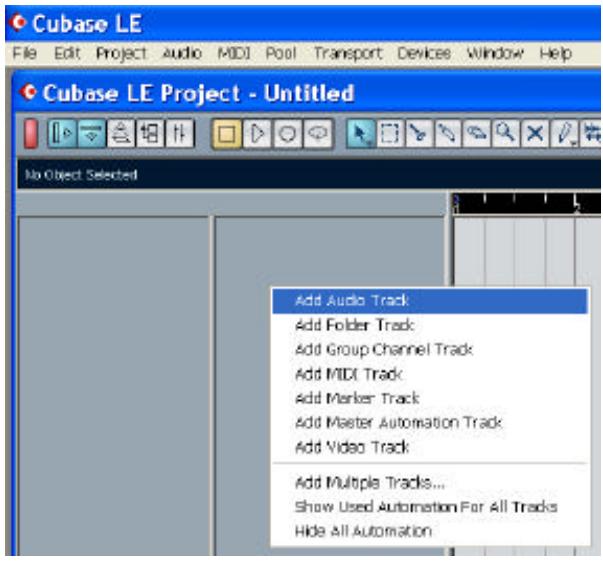Choose Add Marker Track

(x=430, y=398)
